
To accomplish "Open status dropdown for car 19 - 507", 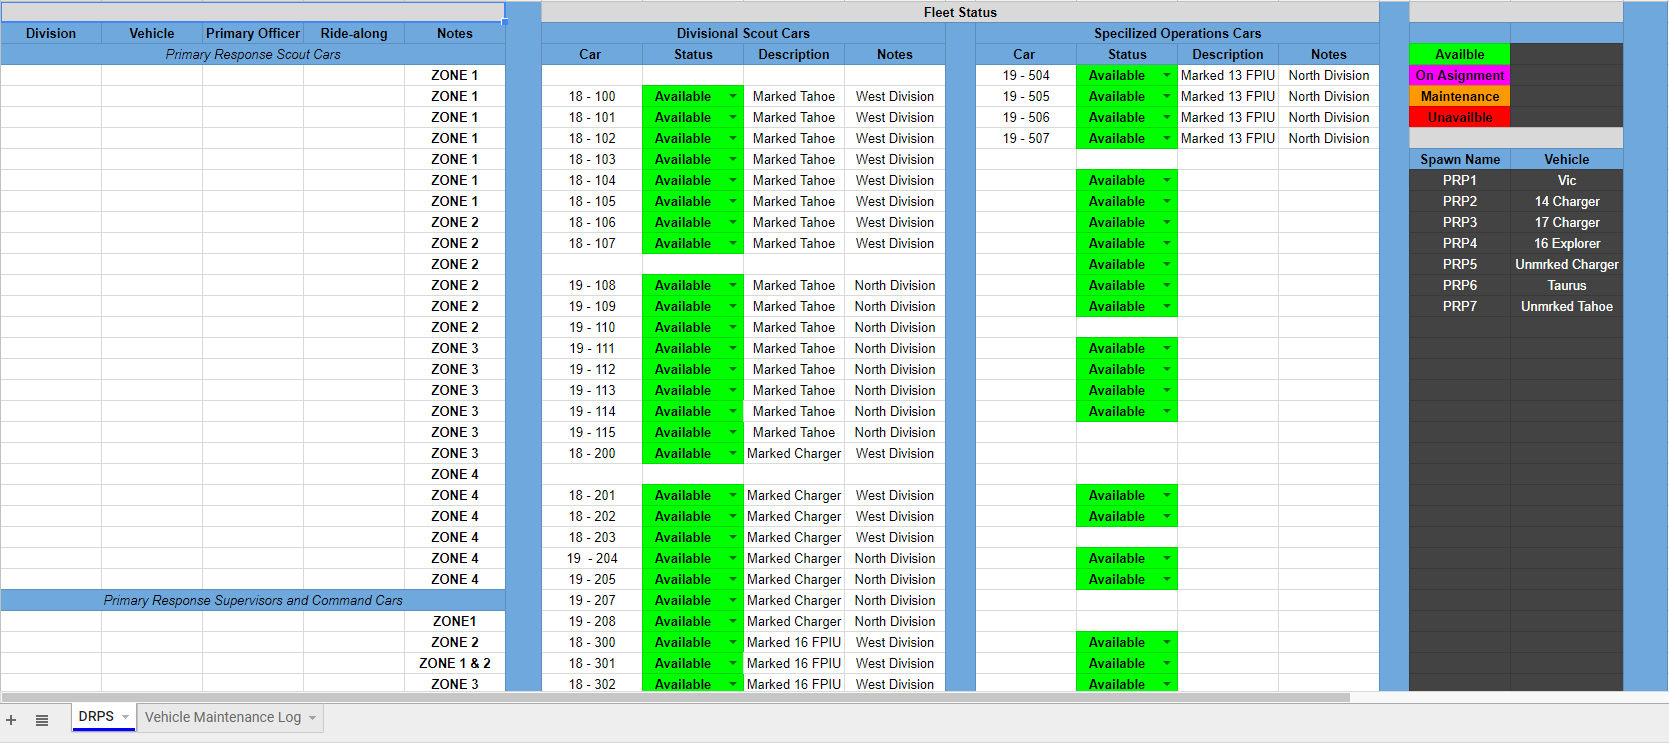I will [x=1166, y=139].
